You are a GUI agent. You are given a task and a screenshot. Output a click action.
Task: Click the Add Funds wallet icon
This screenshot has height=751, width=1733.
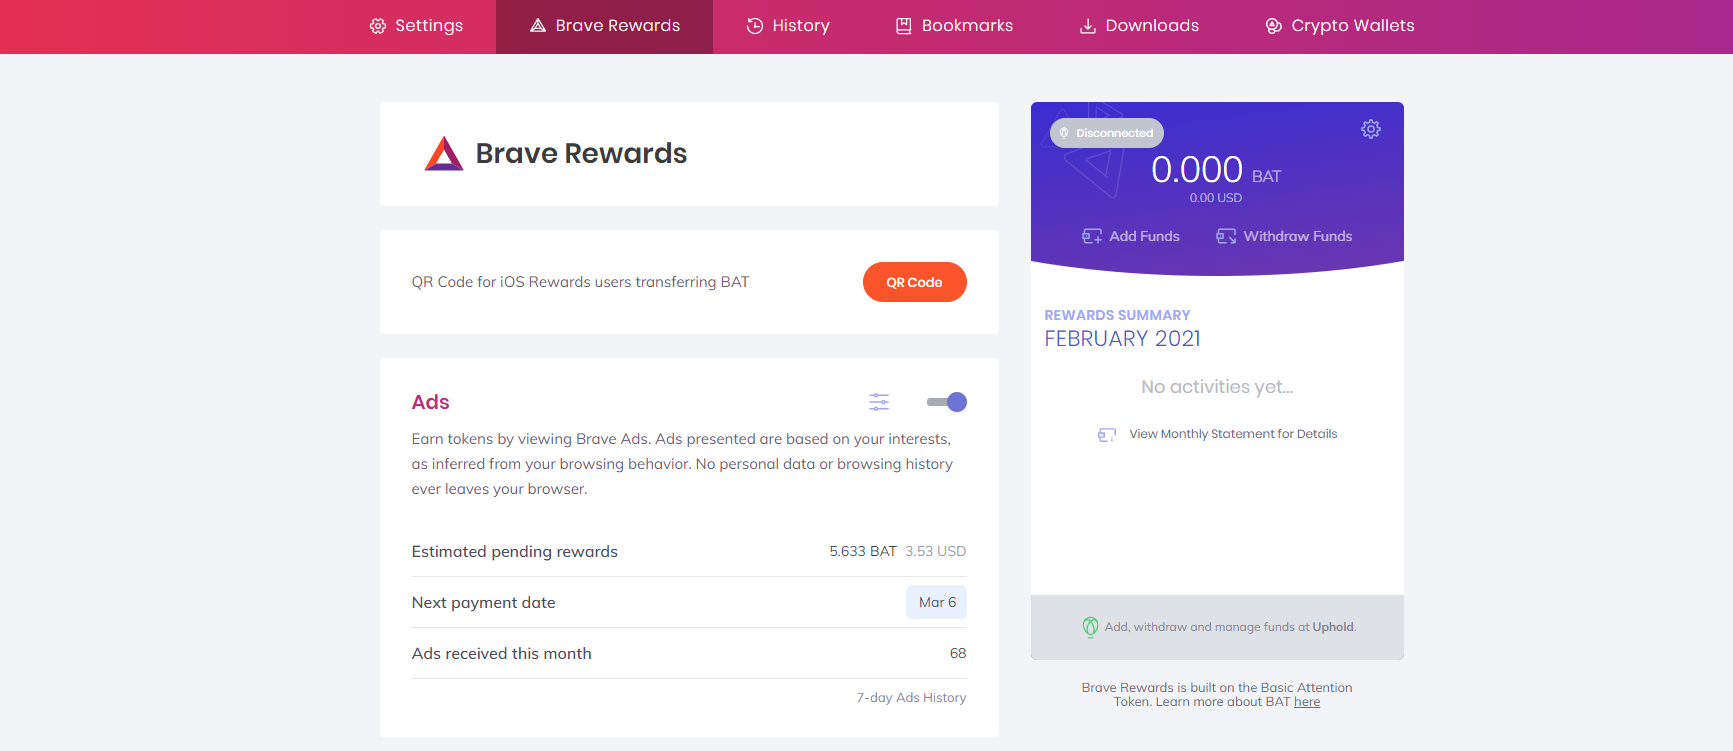(1092, 236)
